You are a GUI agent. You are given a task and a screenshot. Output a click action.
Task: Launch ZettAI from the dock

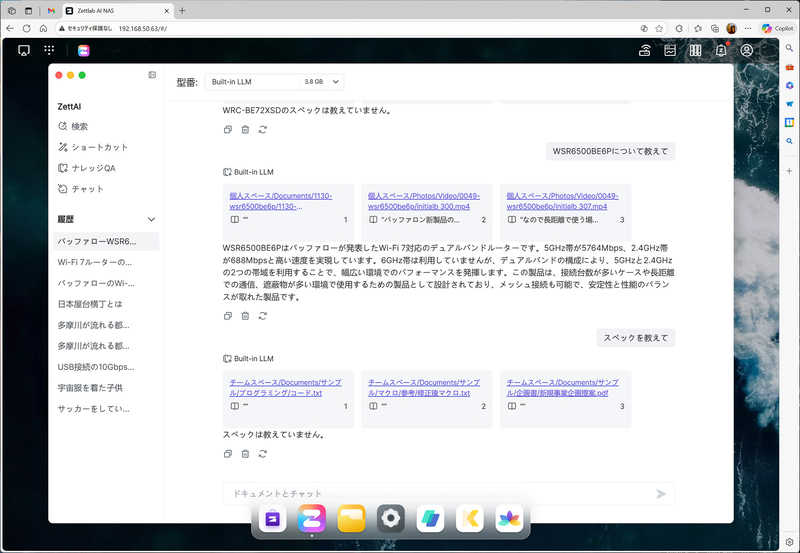click(x=312, y=518)
